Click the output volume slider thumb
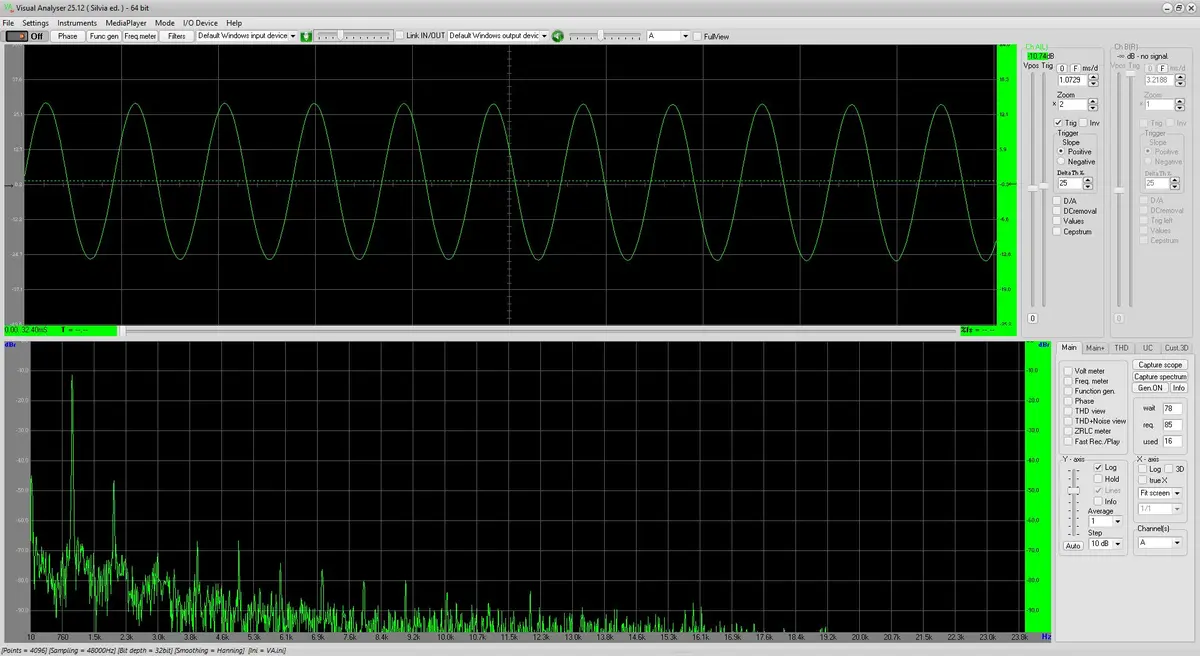The height and width of the screenshot is (656, 1200). coord(600,35)
